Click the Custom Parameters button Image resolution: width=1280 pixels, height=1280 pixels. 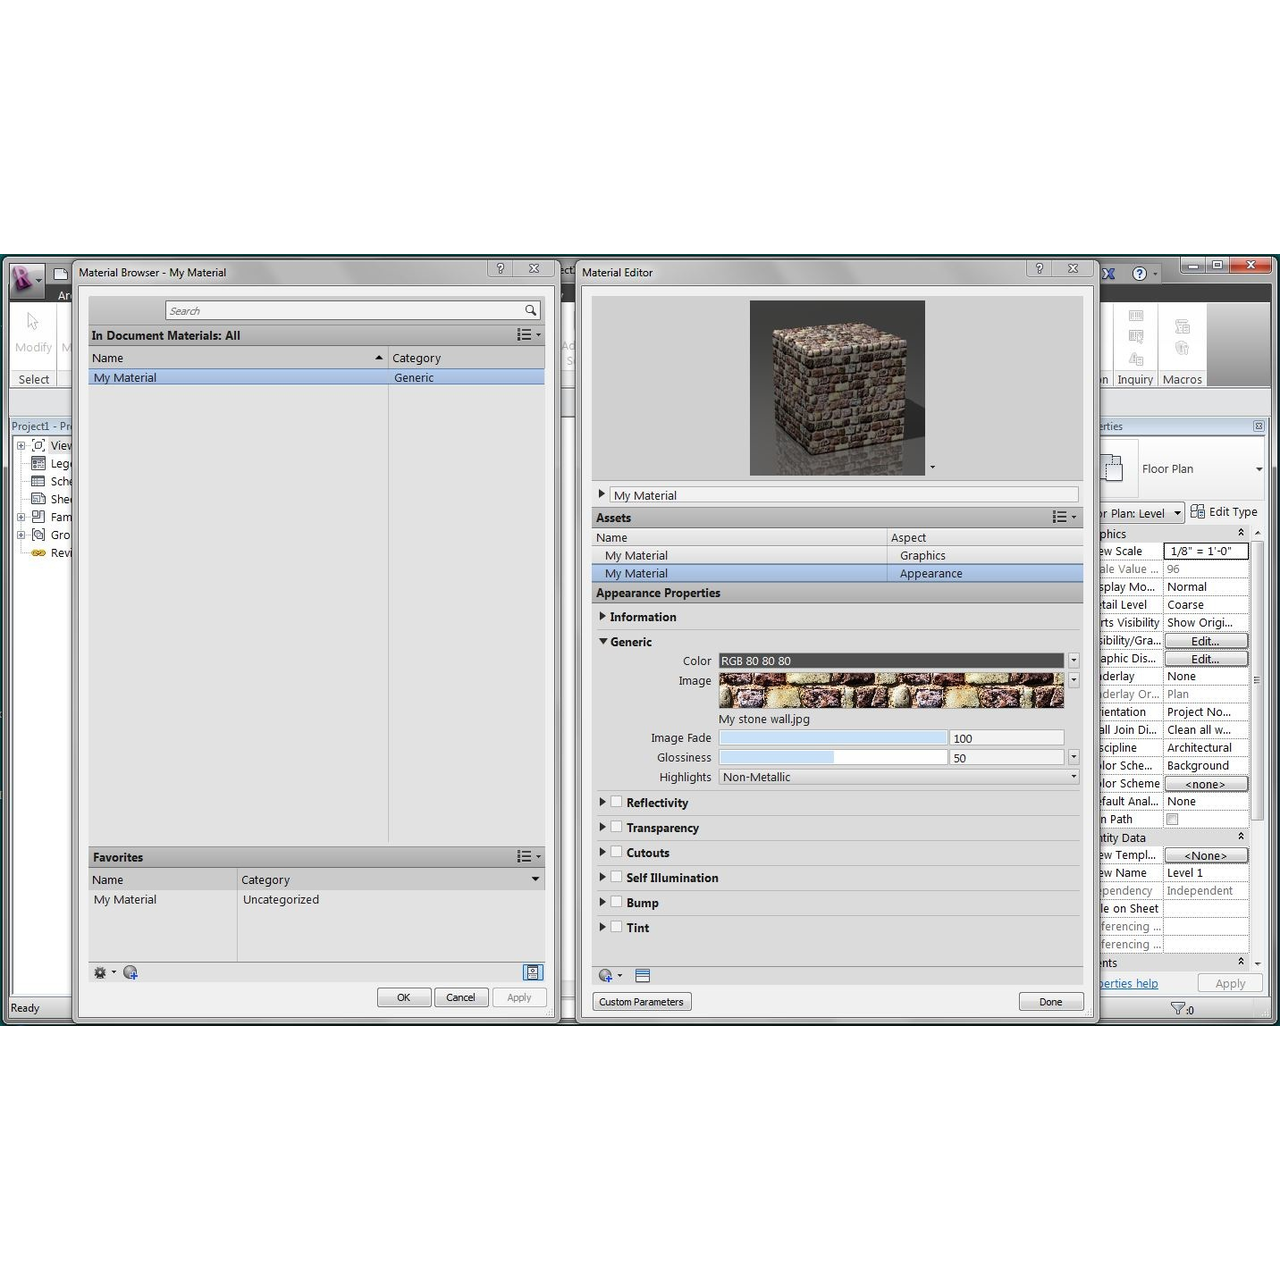click(x=641, y=1002)
